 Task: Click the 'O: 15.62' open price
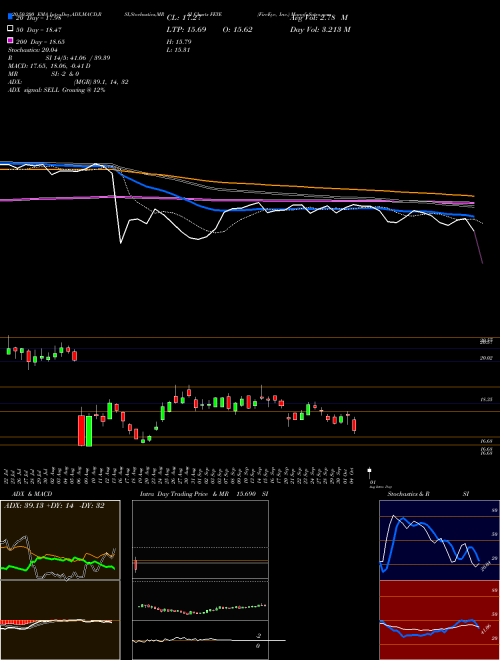[x=236, y=29]
